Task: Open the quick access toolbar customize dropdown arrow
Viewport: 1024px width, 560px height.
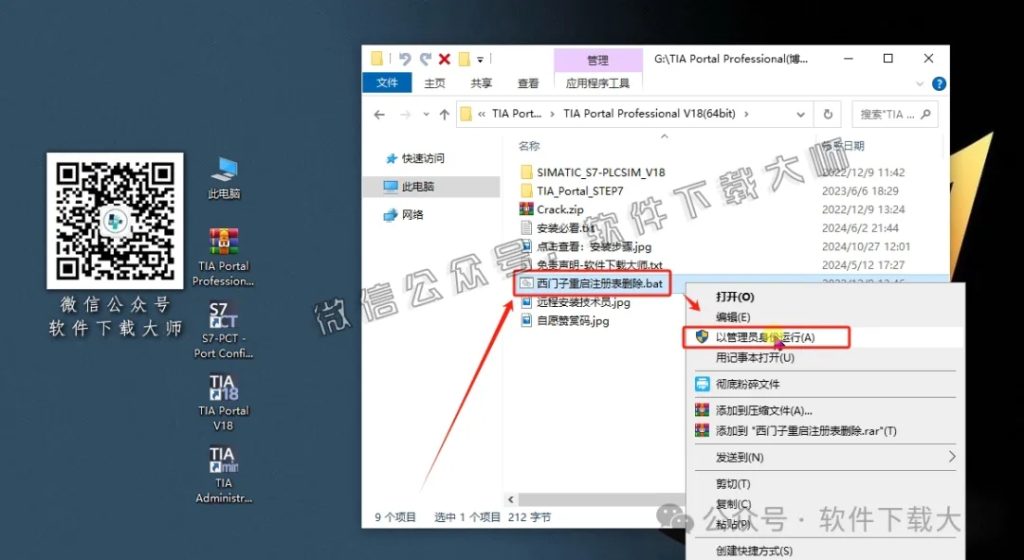Action: tap(480, 59)
